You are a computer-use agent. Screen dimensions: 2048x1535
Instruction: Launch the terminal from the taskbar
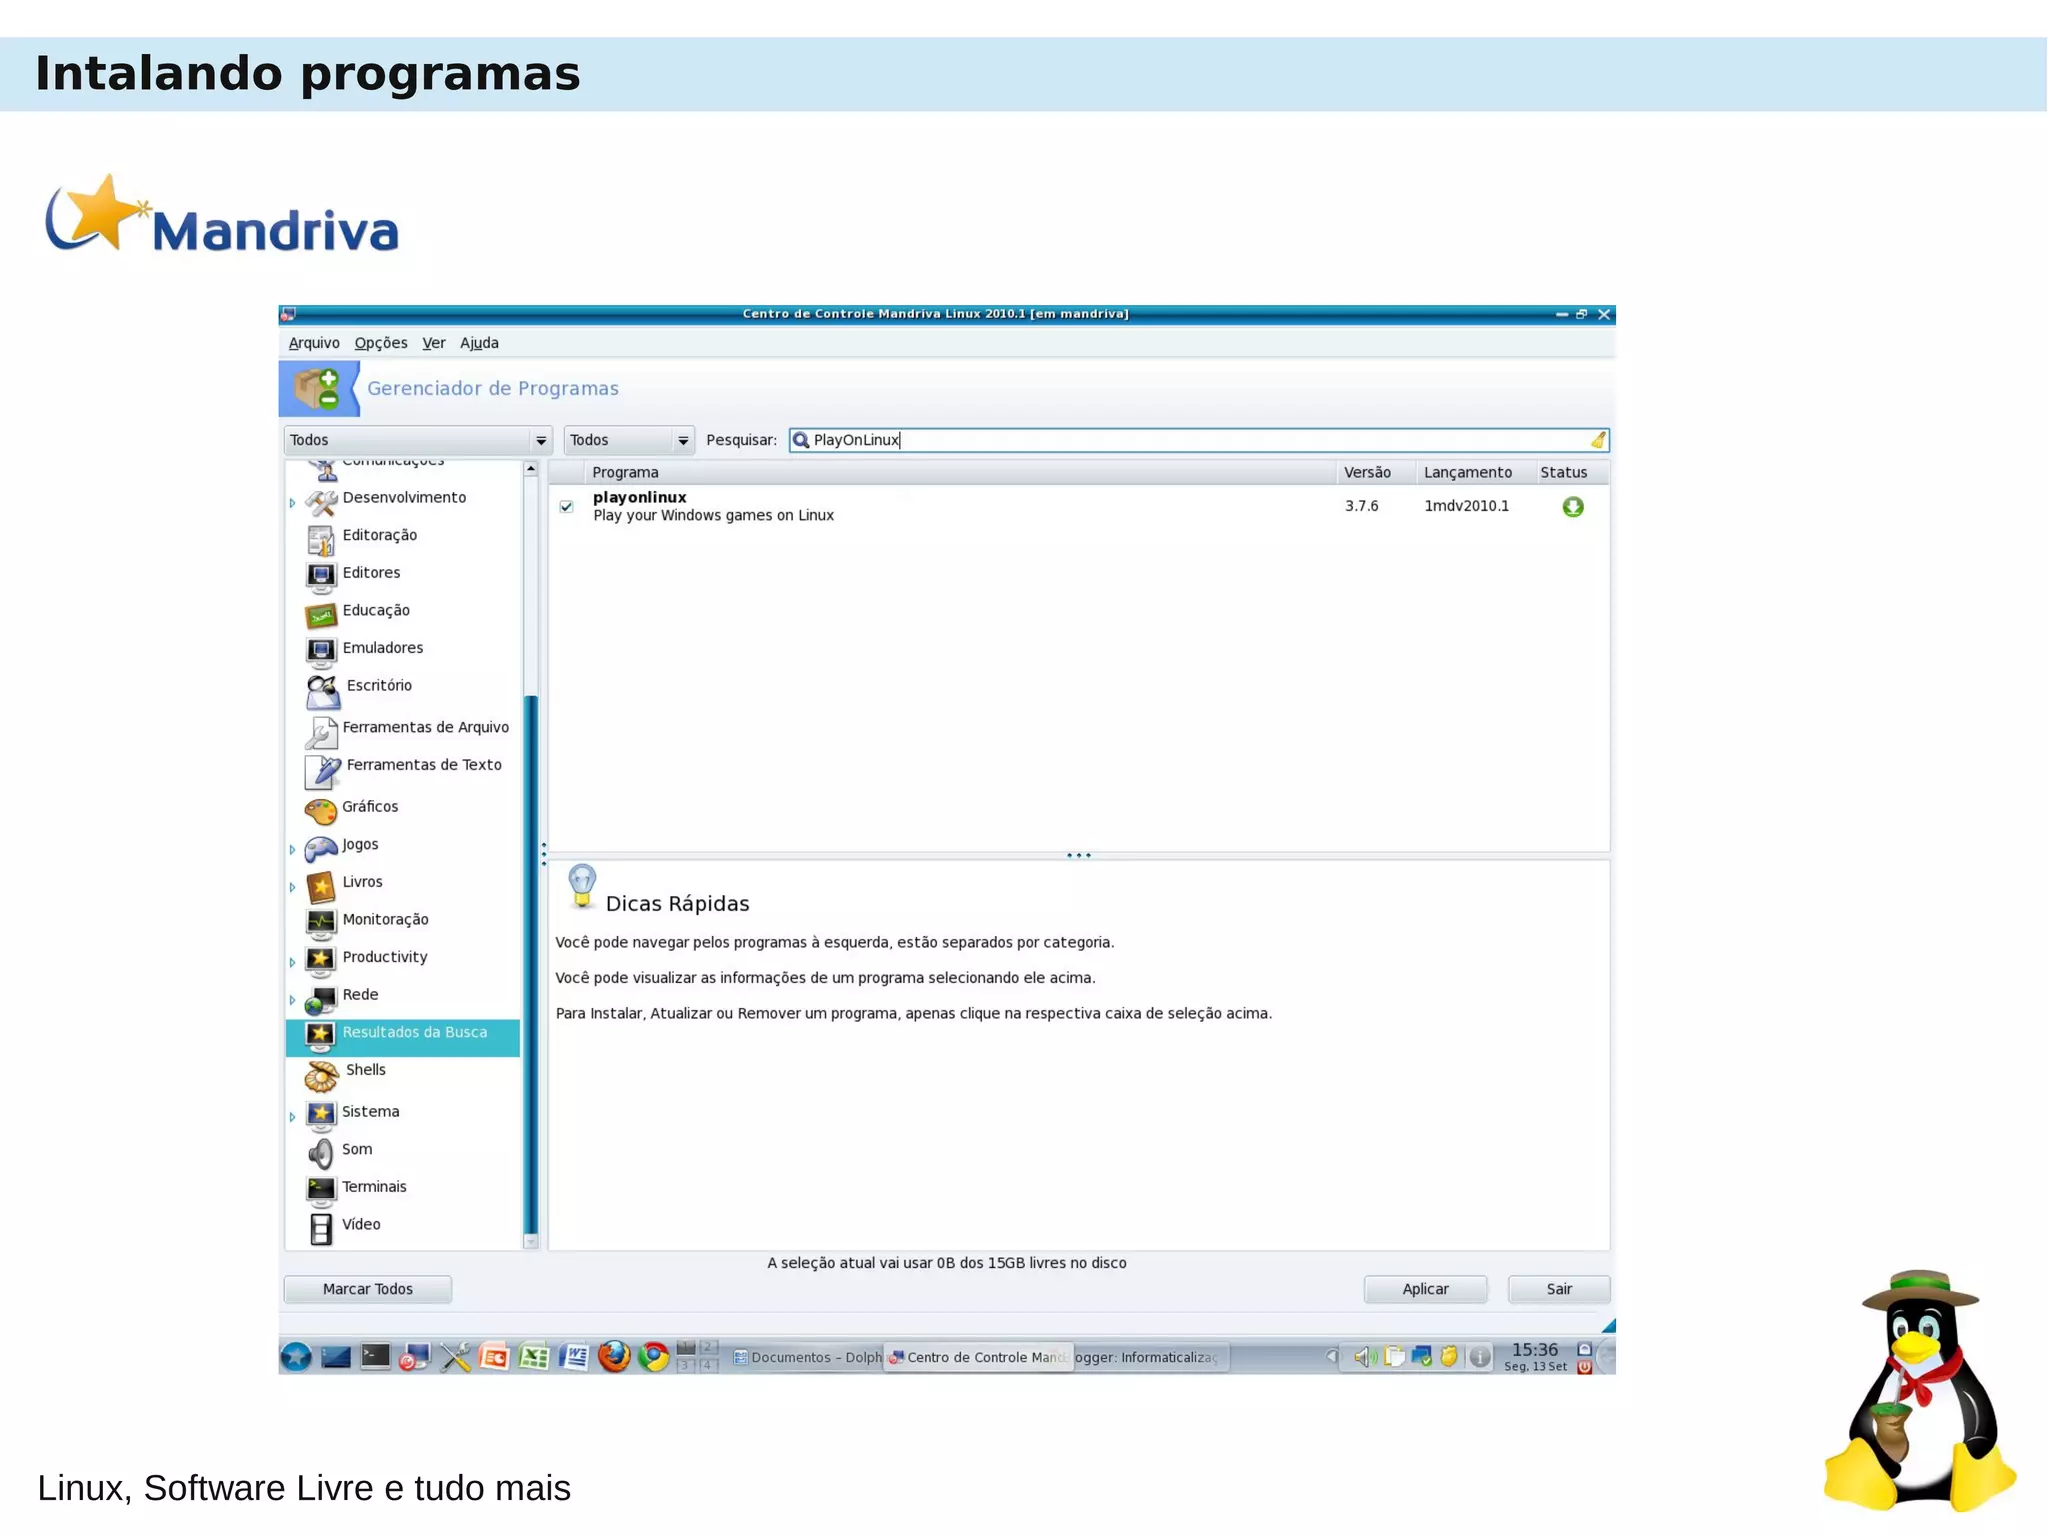click(375, 1357)
